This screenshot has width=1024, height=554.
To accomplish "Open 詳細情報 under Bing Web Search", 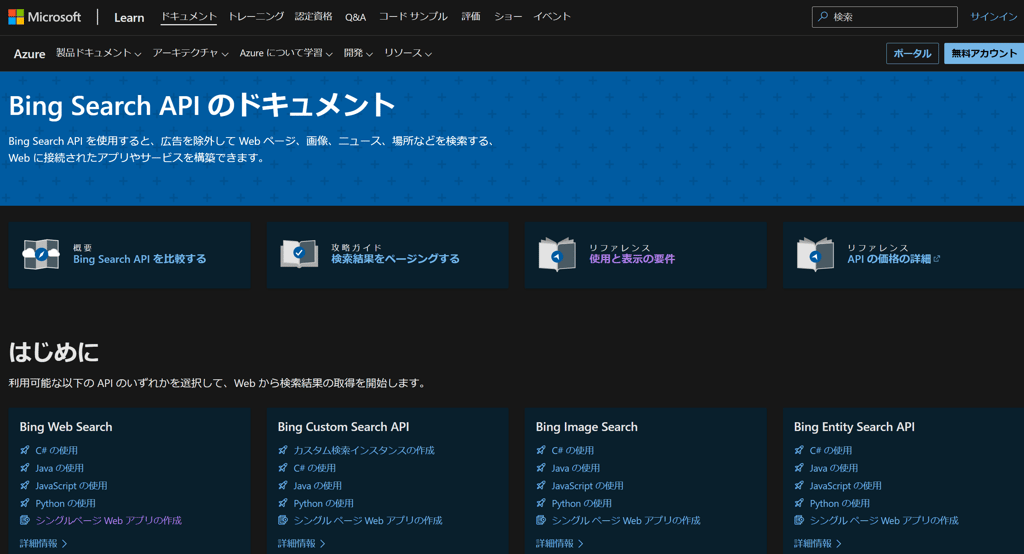I will coord(43,544).
